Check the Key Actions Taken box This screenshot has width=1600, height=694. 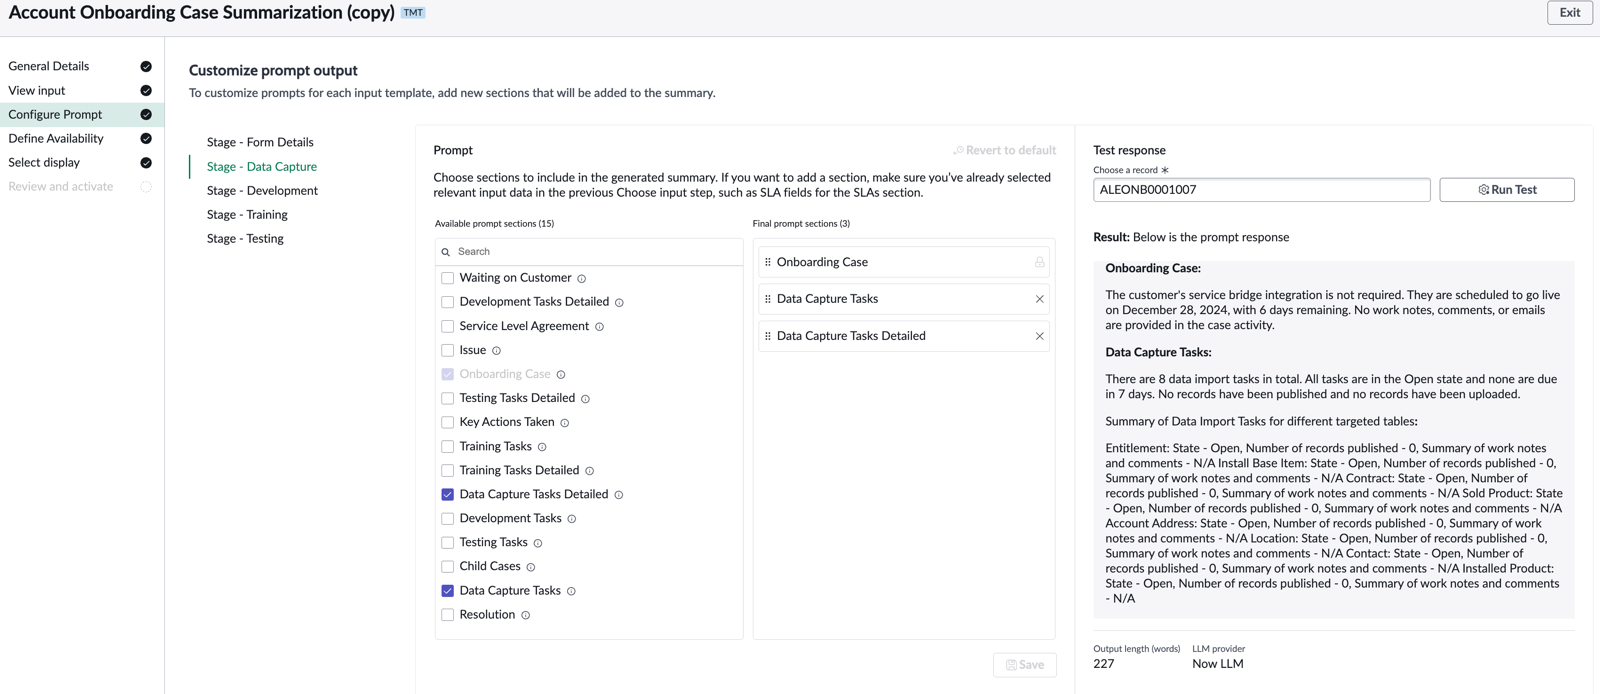click(447, 422)
